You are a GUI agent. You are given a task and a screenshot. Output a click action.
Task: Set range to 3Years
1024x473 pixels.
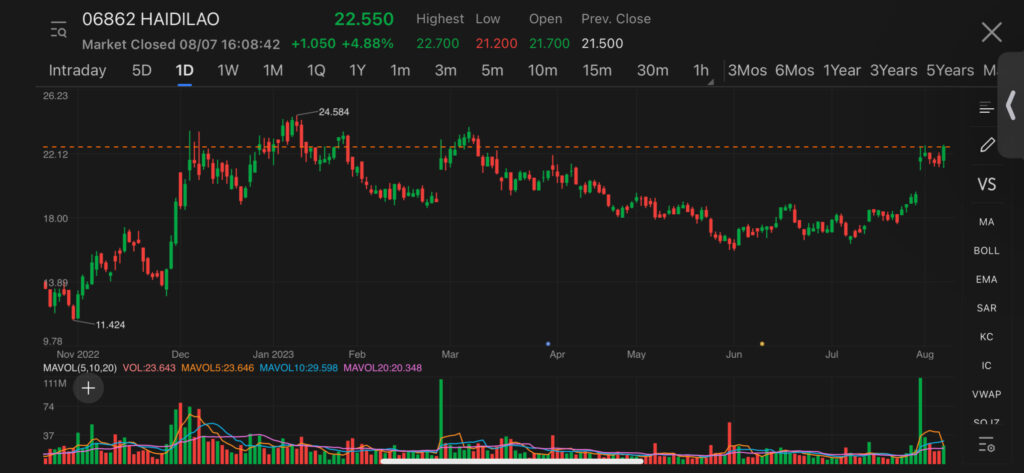coord(893,71)
